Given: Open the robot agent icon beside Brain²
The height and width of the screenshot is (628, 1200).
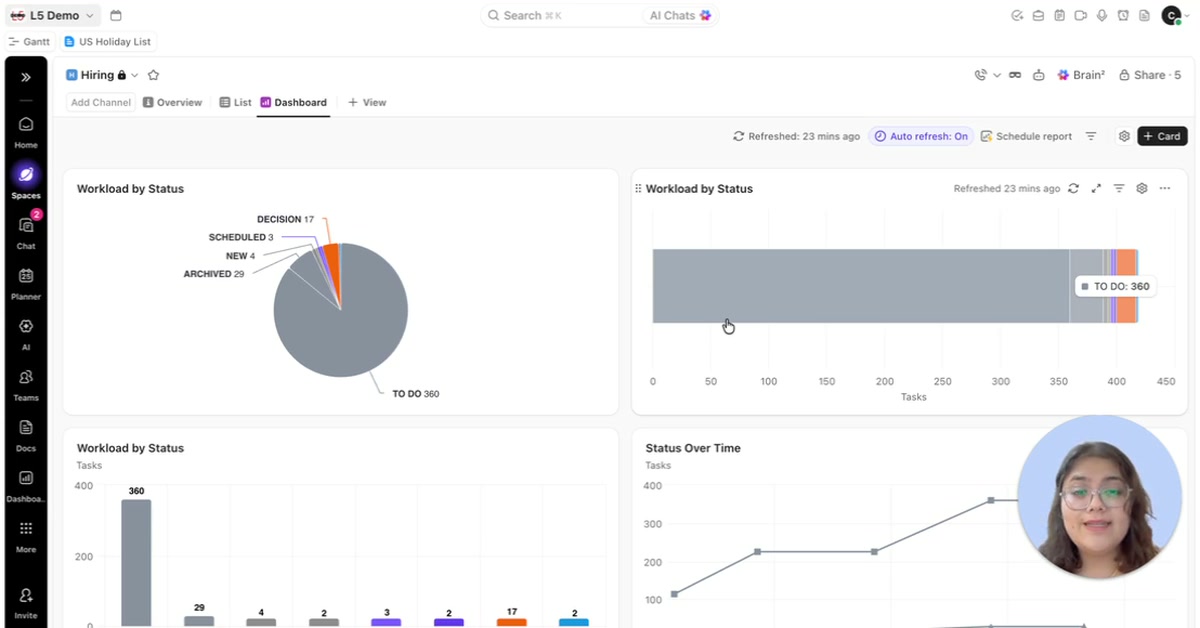Looking at the screenshot, I should pyautogui.click(x=1039, y=75).
